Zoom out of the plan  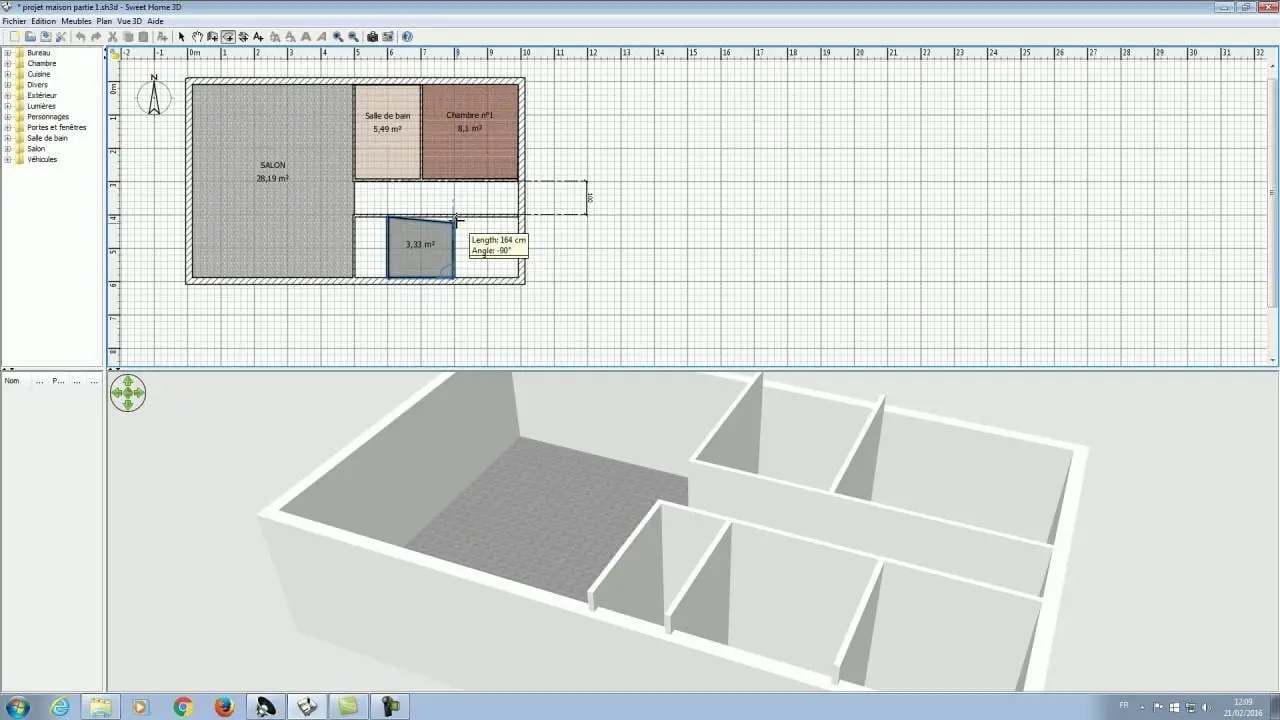[x=353, y=37]
